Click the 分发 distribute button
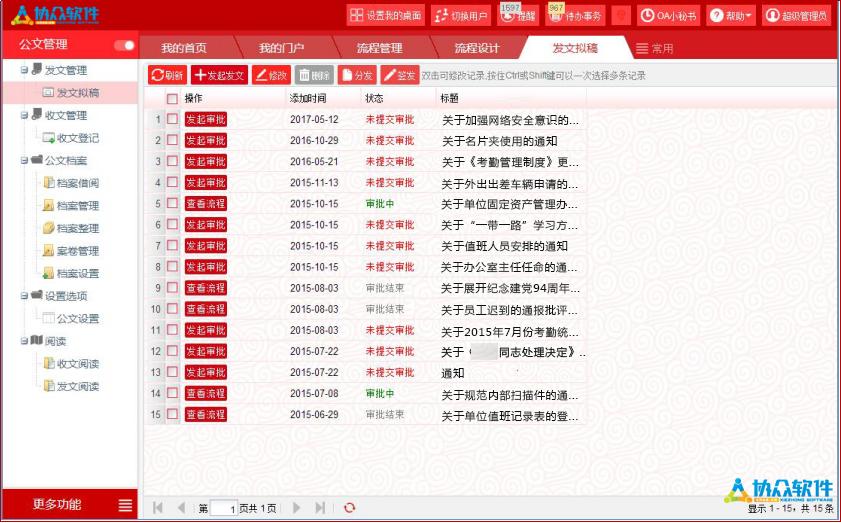The width and height of the screenshot is (841, 523). pos(357,75)
